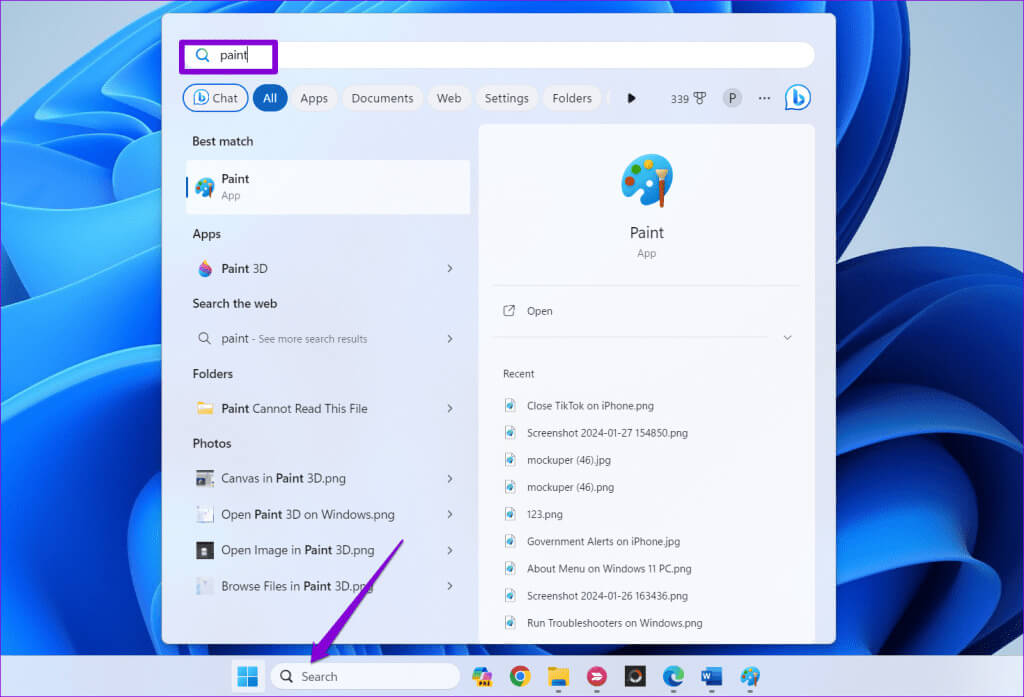Click the folder icon for Paint Cannot Read
This screenshot has height=697, width=1024.
(x=205, y=408)
